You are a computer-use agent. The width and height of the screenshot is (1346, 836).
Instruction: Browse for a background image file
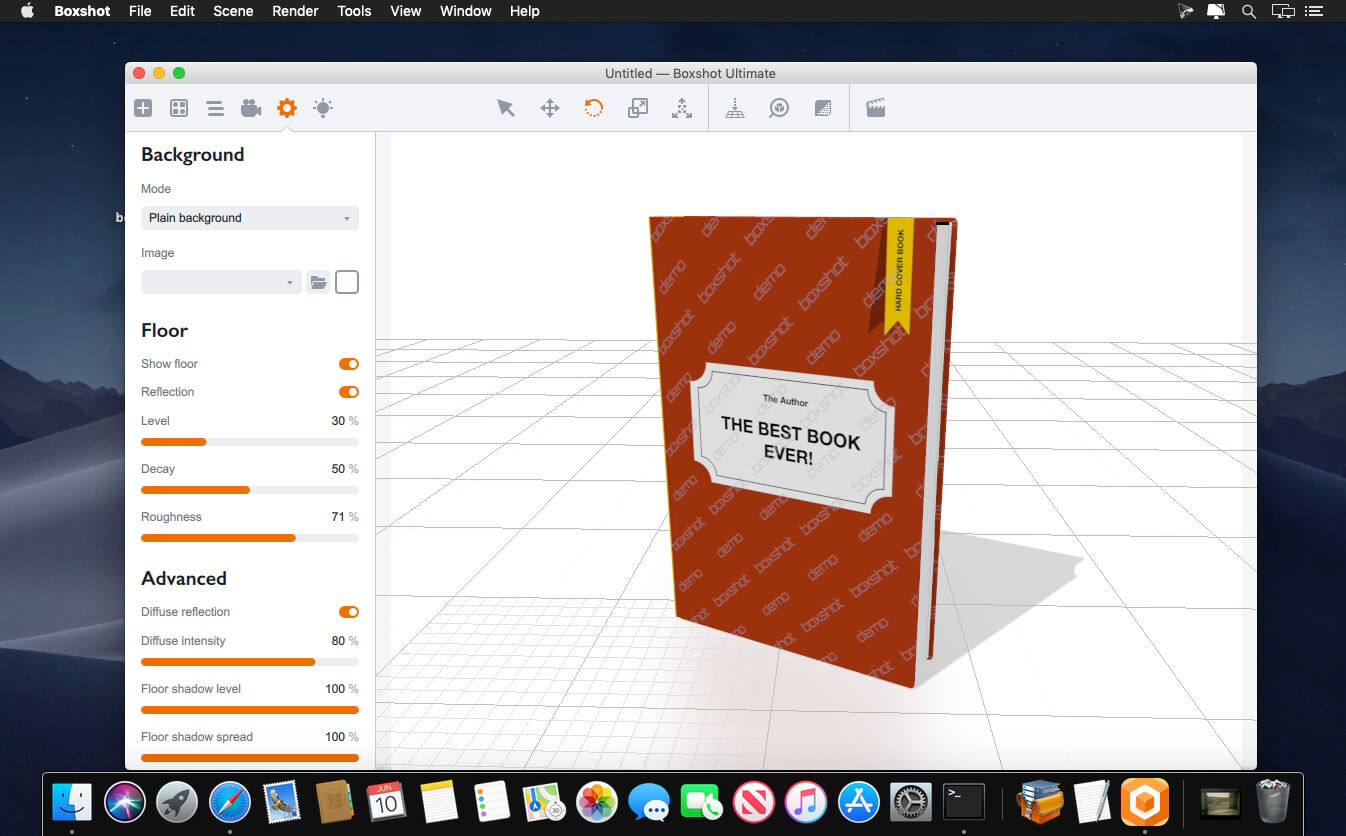click(318, 282)
